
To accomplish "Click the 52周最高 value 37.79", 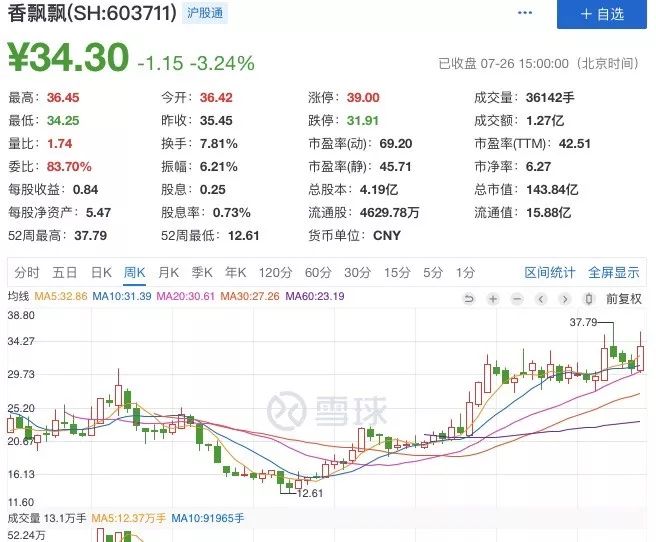I will coord(91,236).
